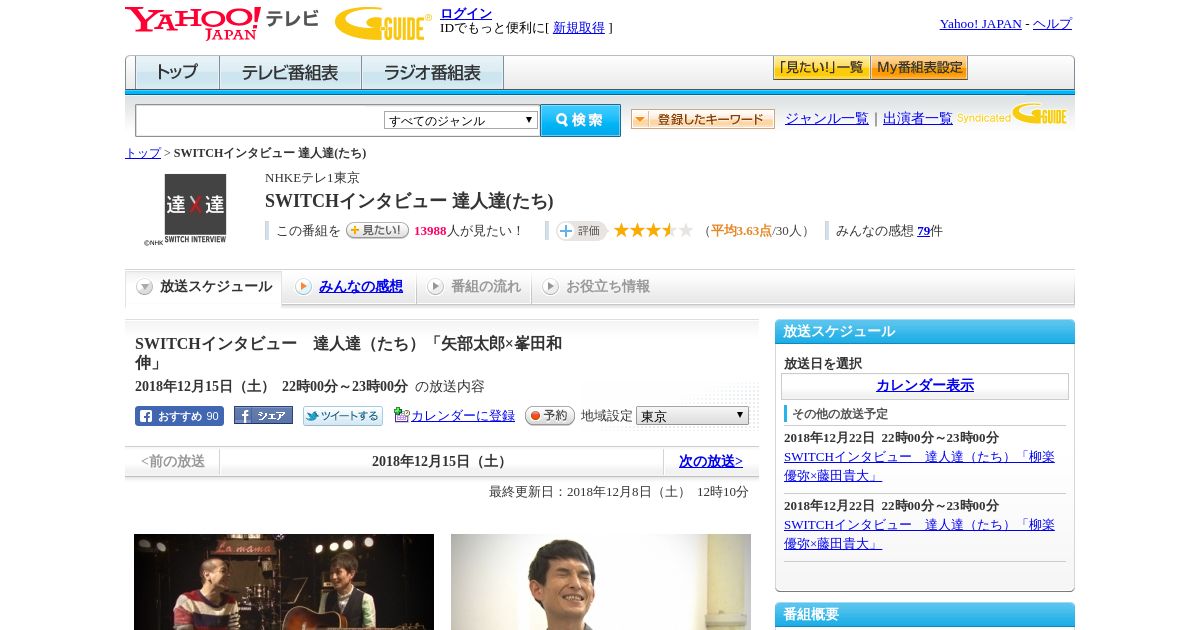Open the テレビ番組表 navigation tab
Image resolution: width=1200 pixels, height=630 pixels.
point(290,73)
